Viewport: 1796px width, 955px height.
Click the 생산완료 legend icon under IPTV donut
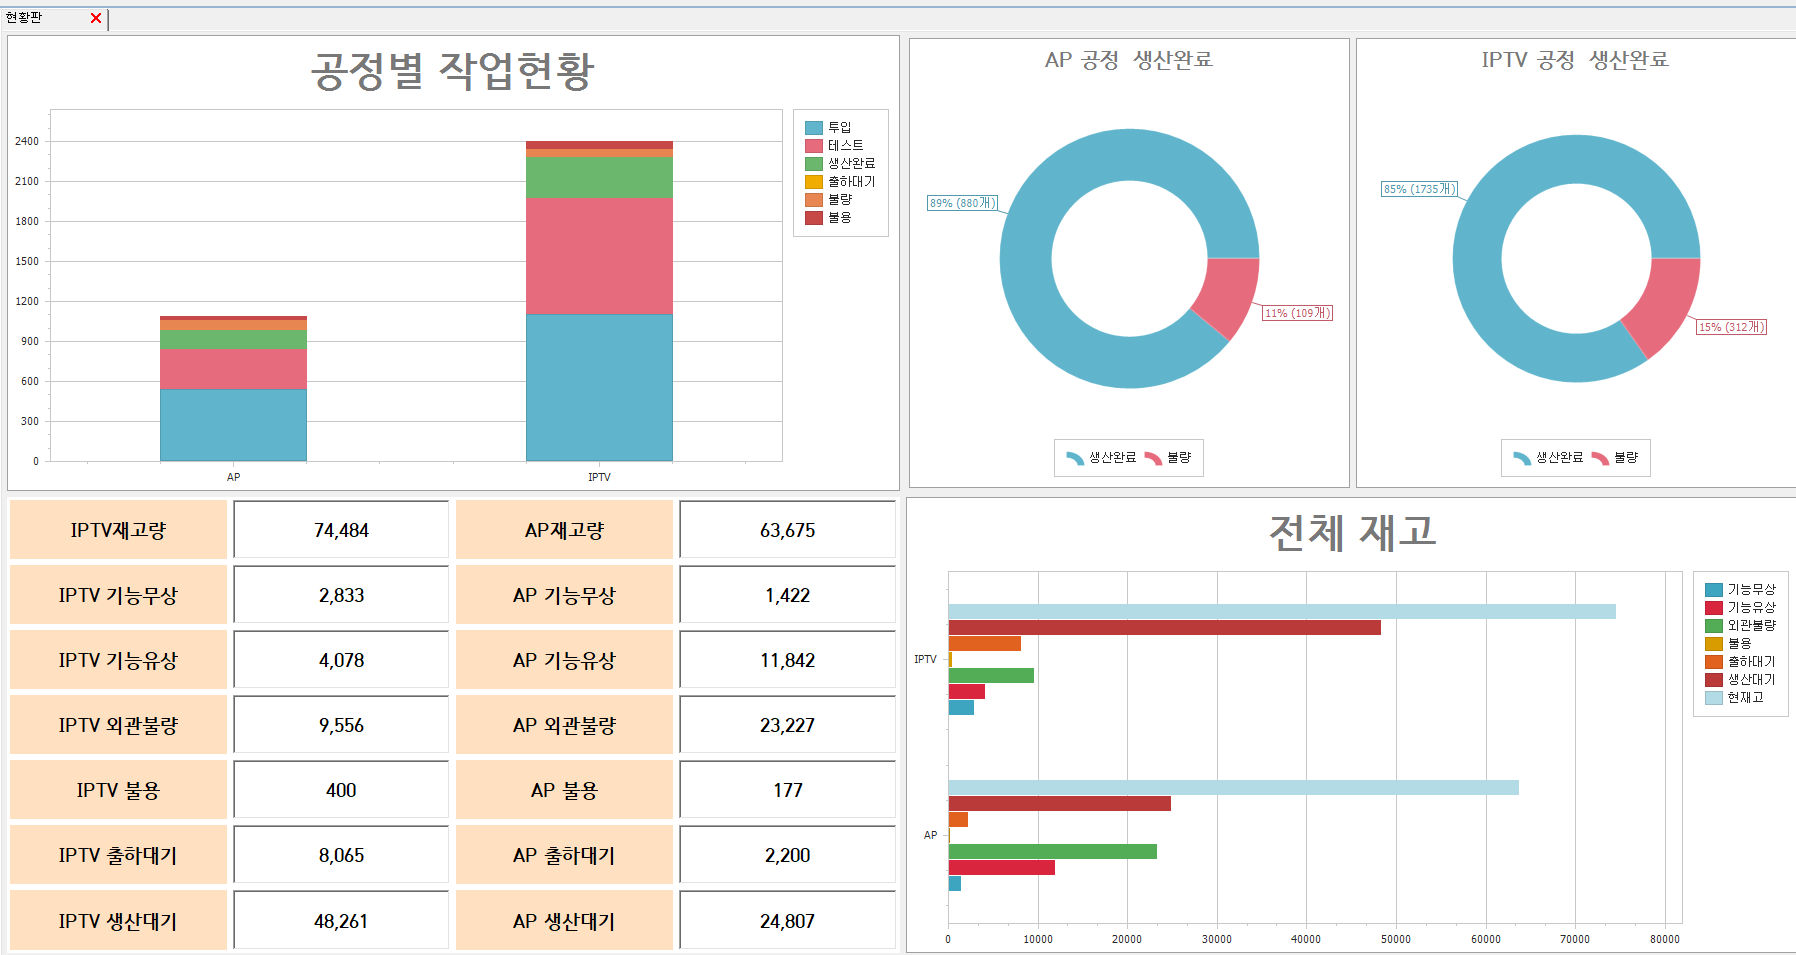point(1522,458)
